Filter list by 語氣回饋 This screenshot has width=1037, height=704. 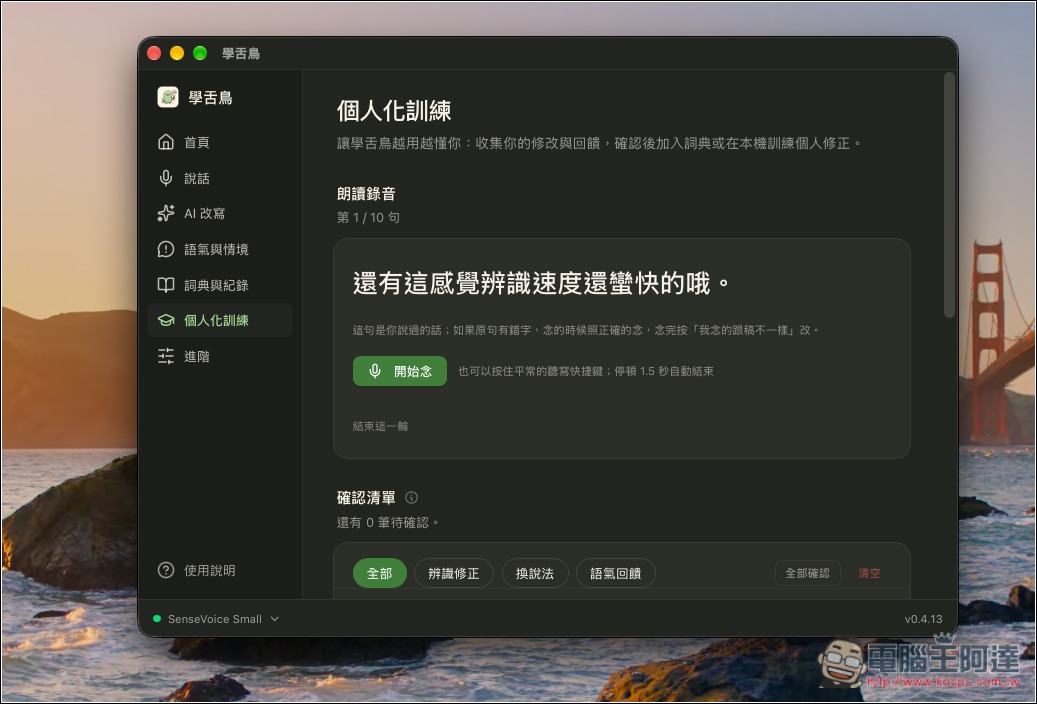tap(616, 573)
